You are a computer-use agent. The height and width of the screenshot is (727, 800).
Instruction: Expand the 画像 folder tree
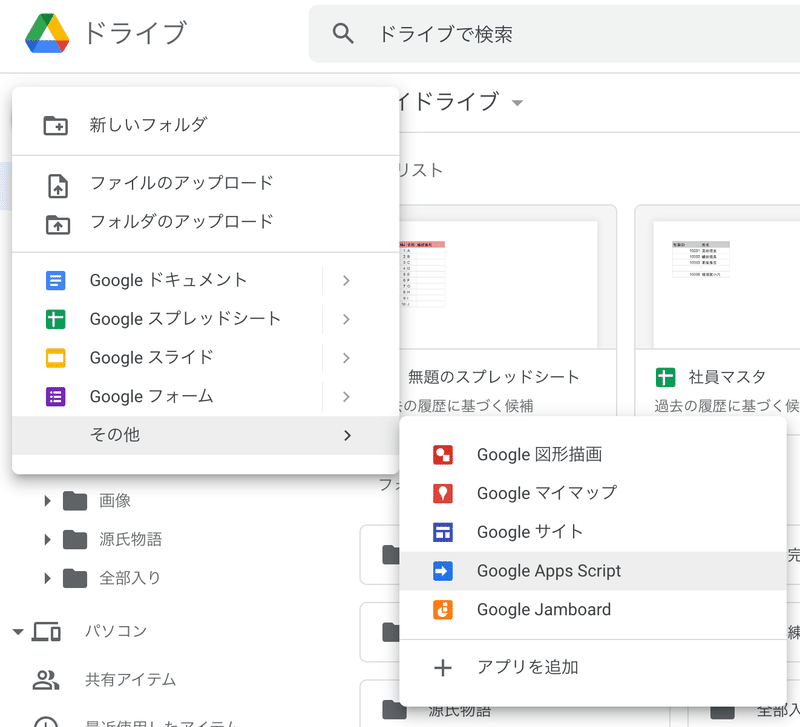[47, 501]
